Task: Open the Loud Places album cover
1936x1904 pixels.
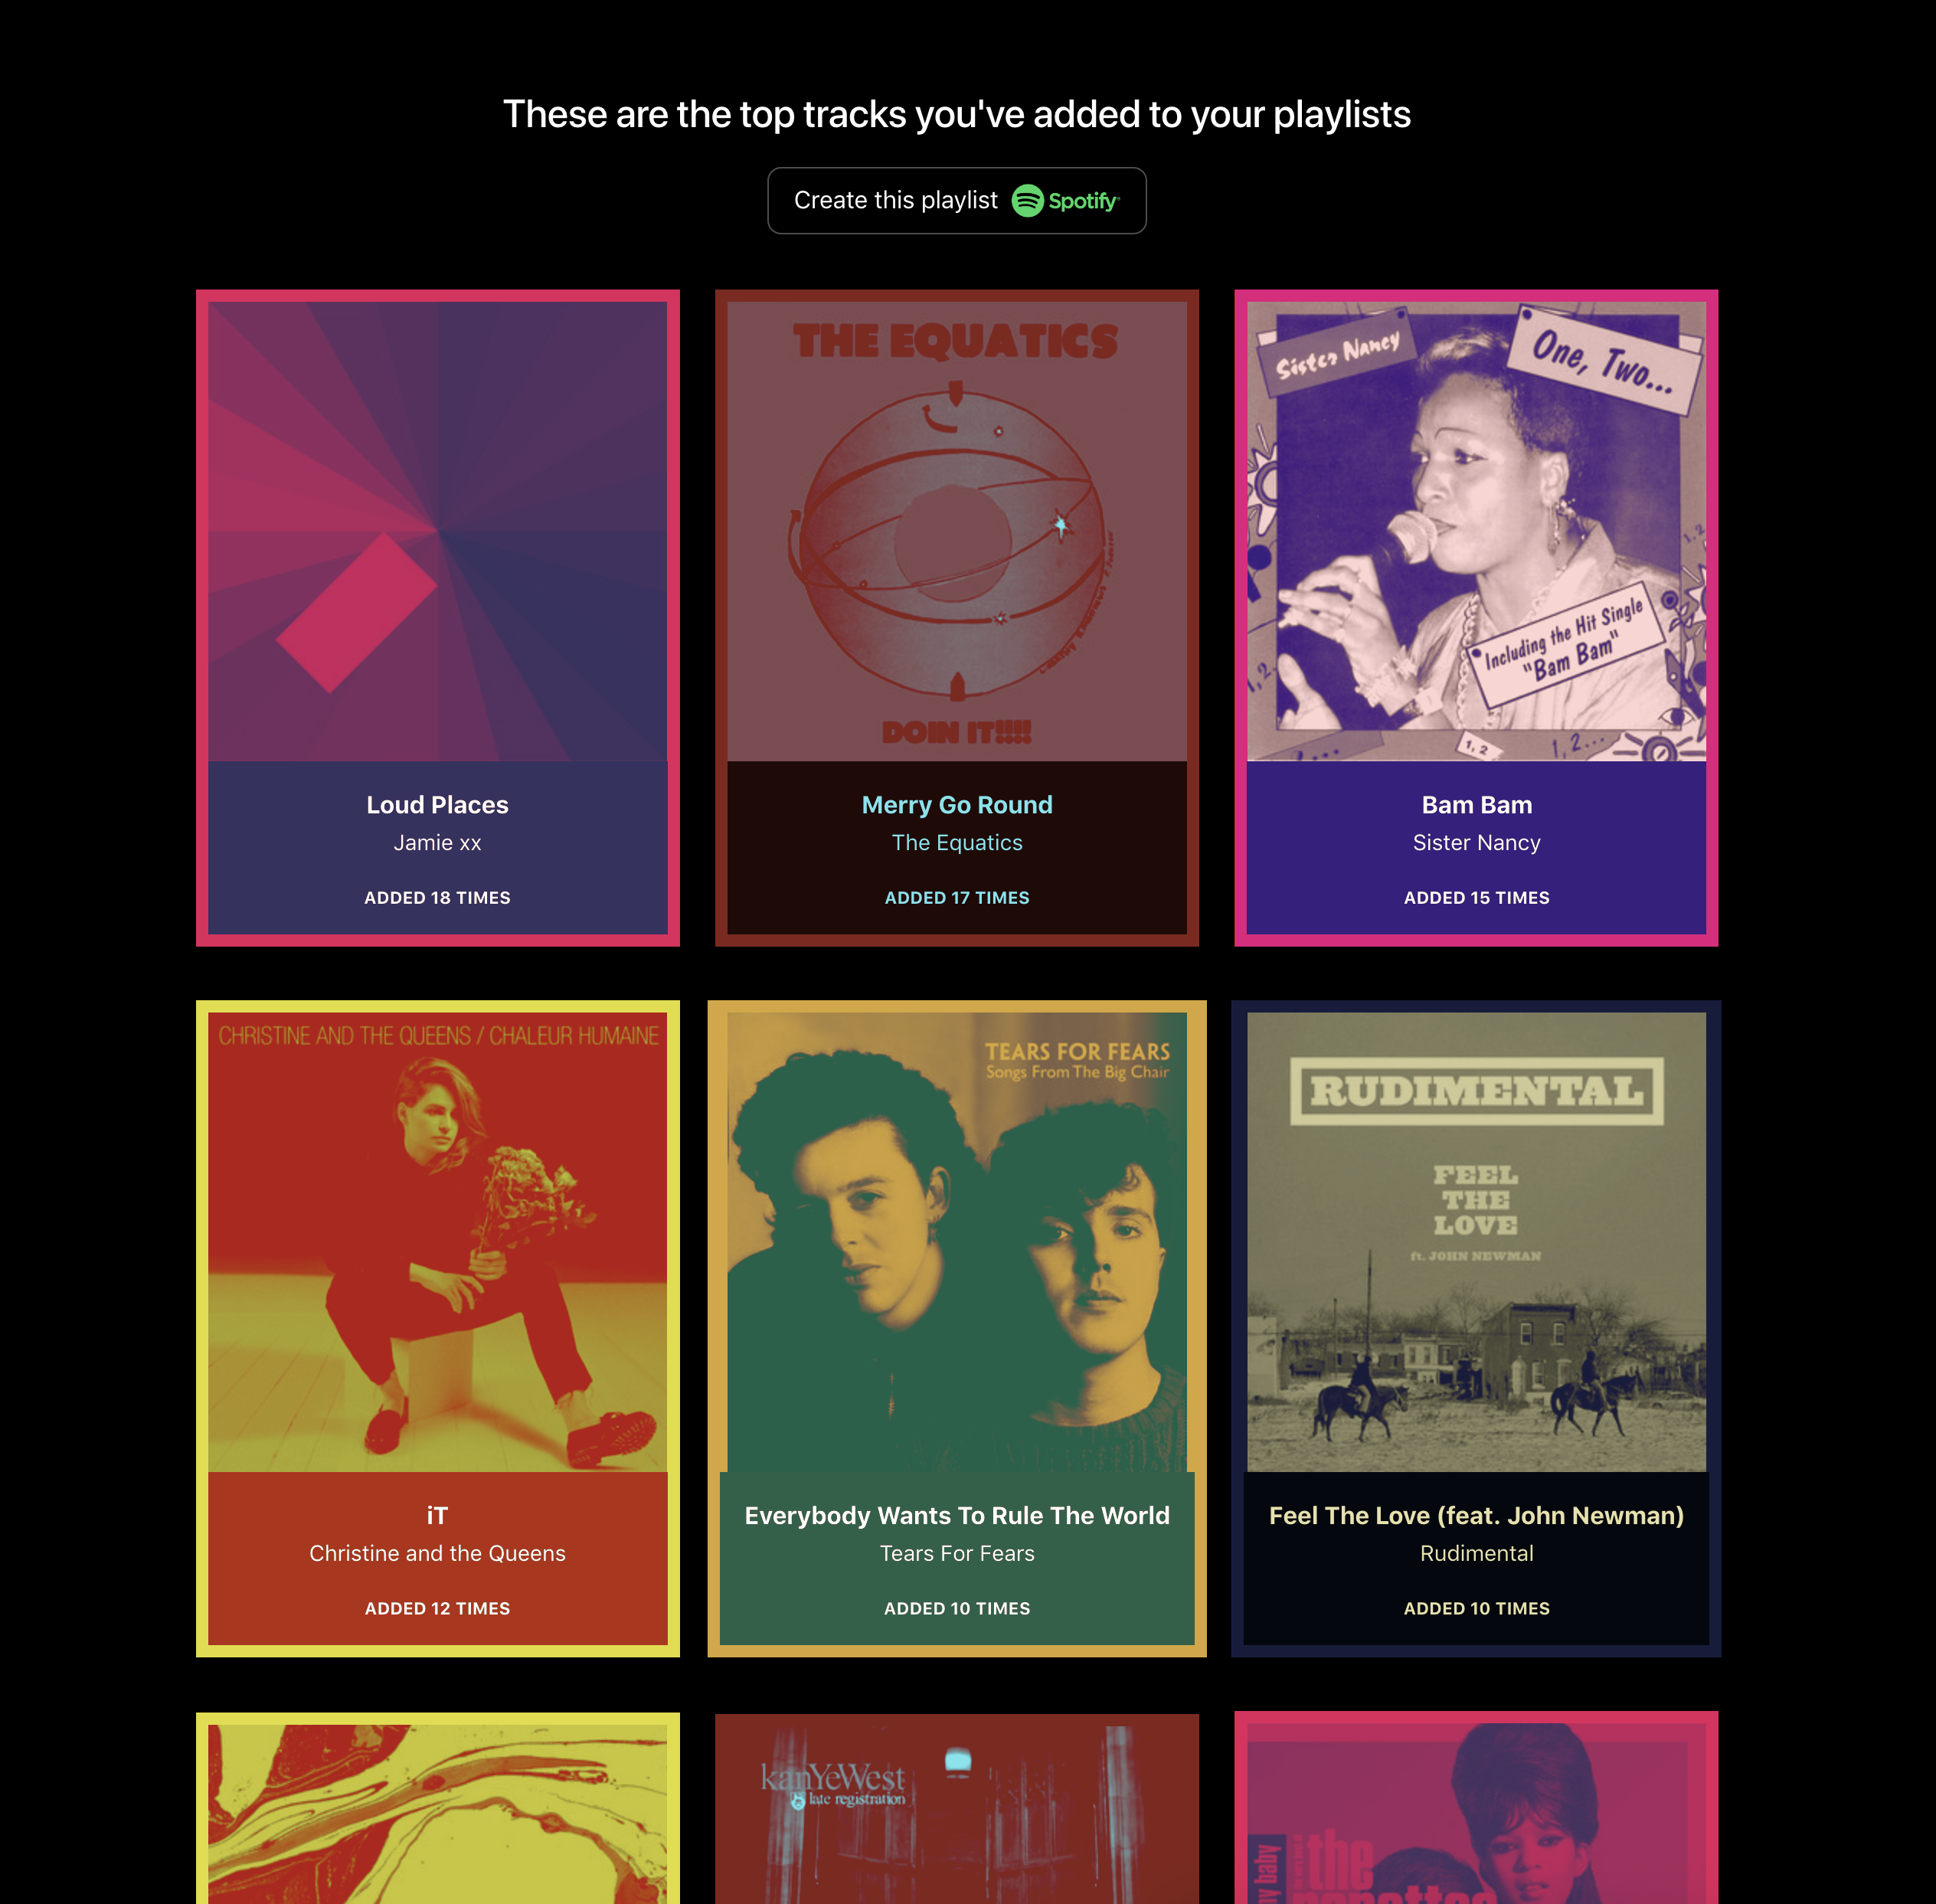Action: (437, 531)
